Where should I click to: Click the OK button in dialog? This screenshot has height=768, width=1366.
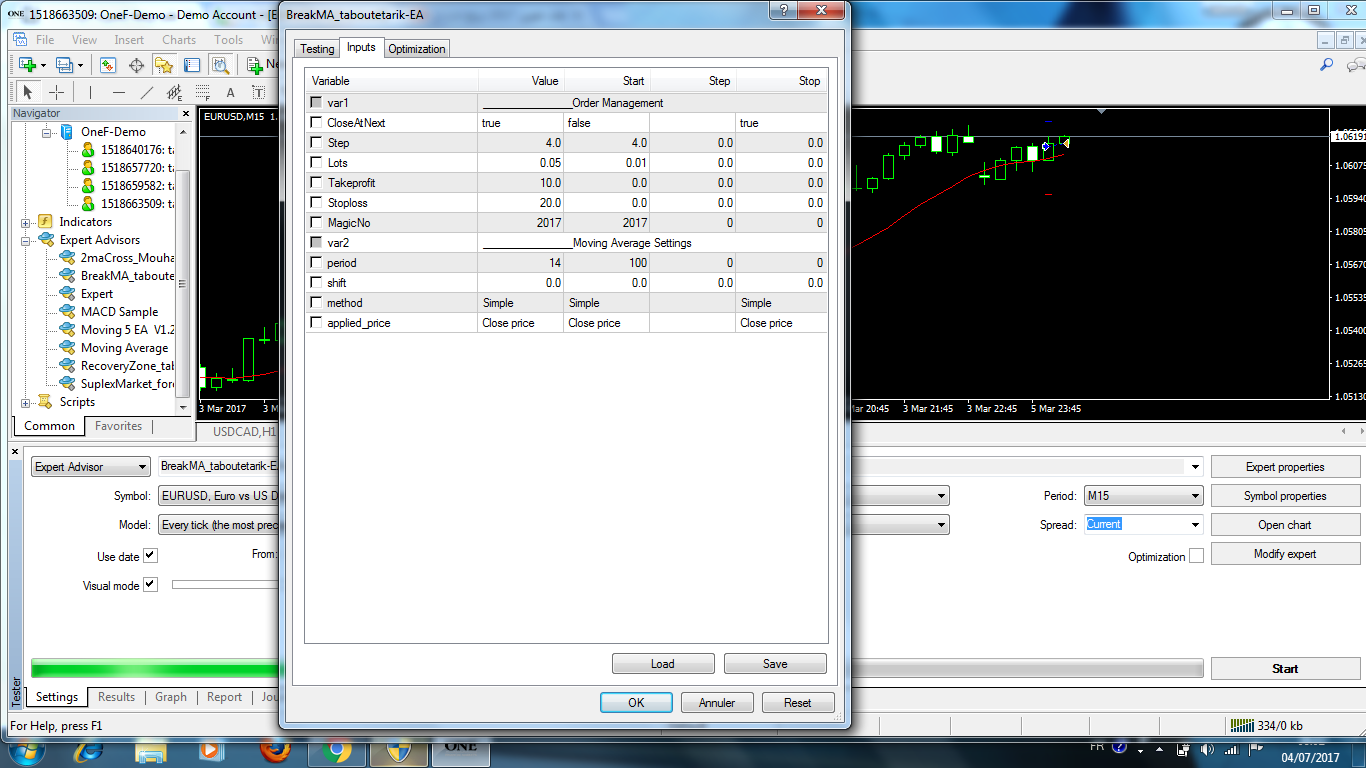(x=636, y=703)
